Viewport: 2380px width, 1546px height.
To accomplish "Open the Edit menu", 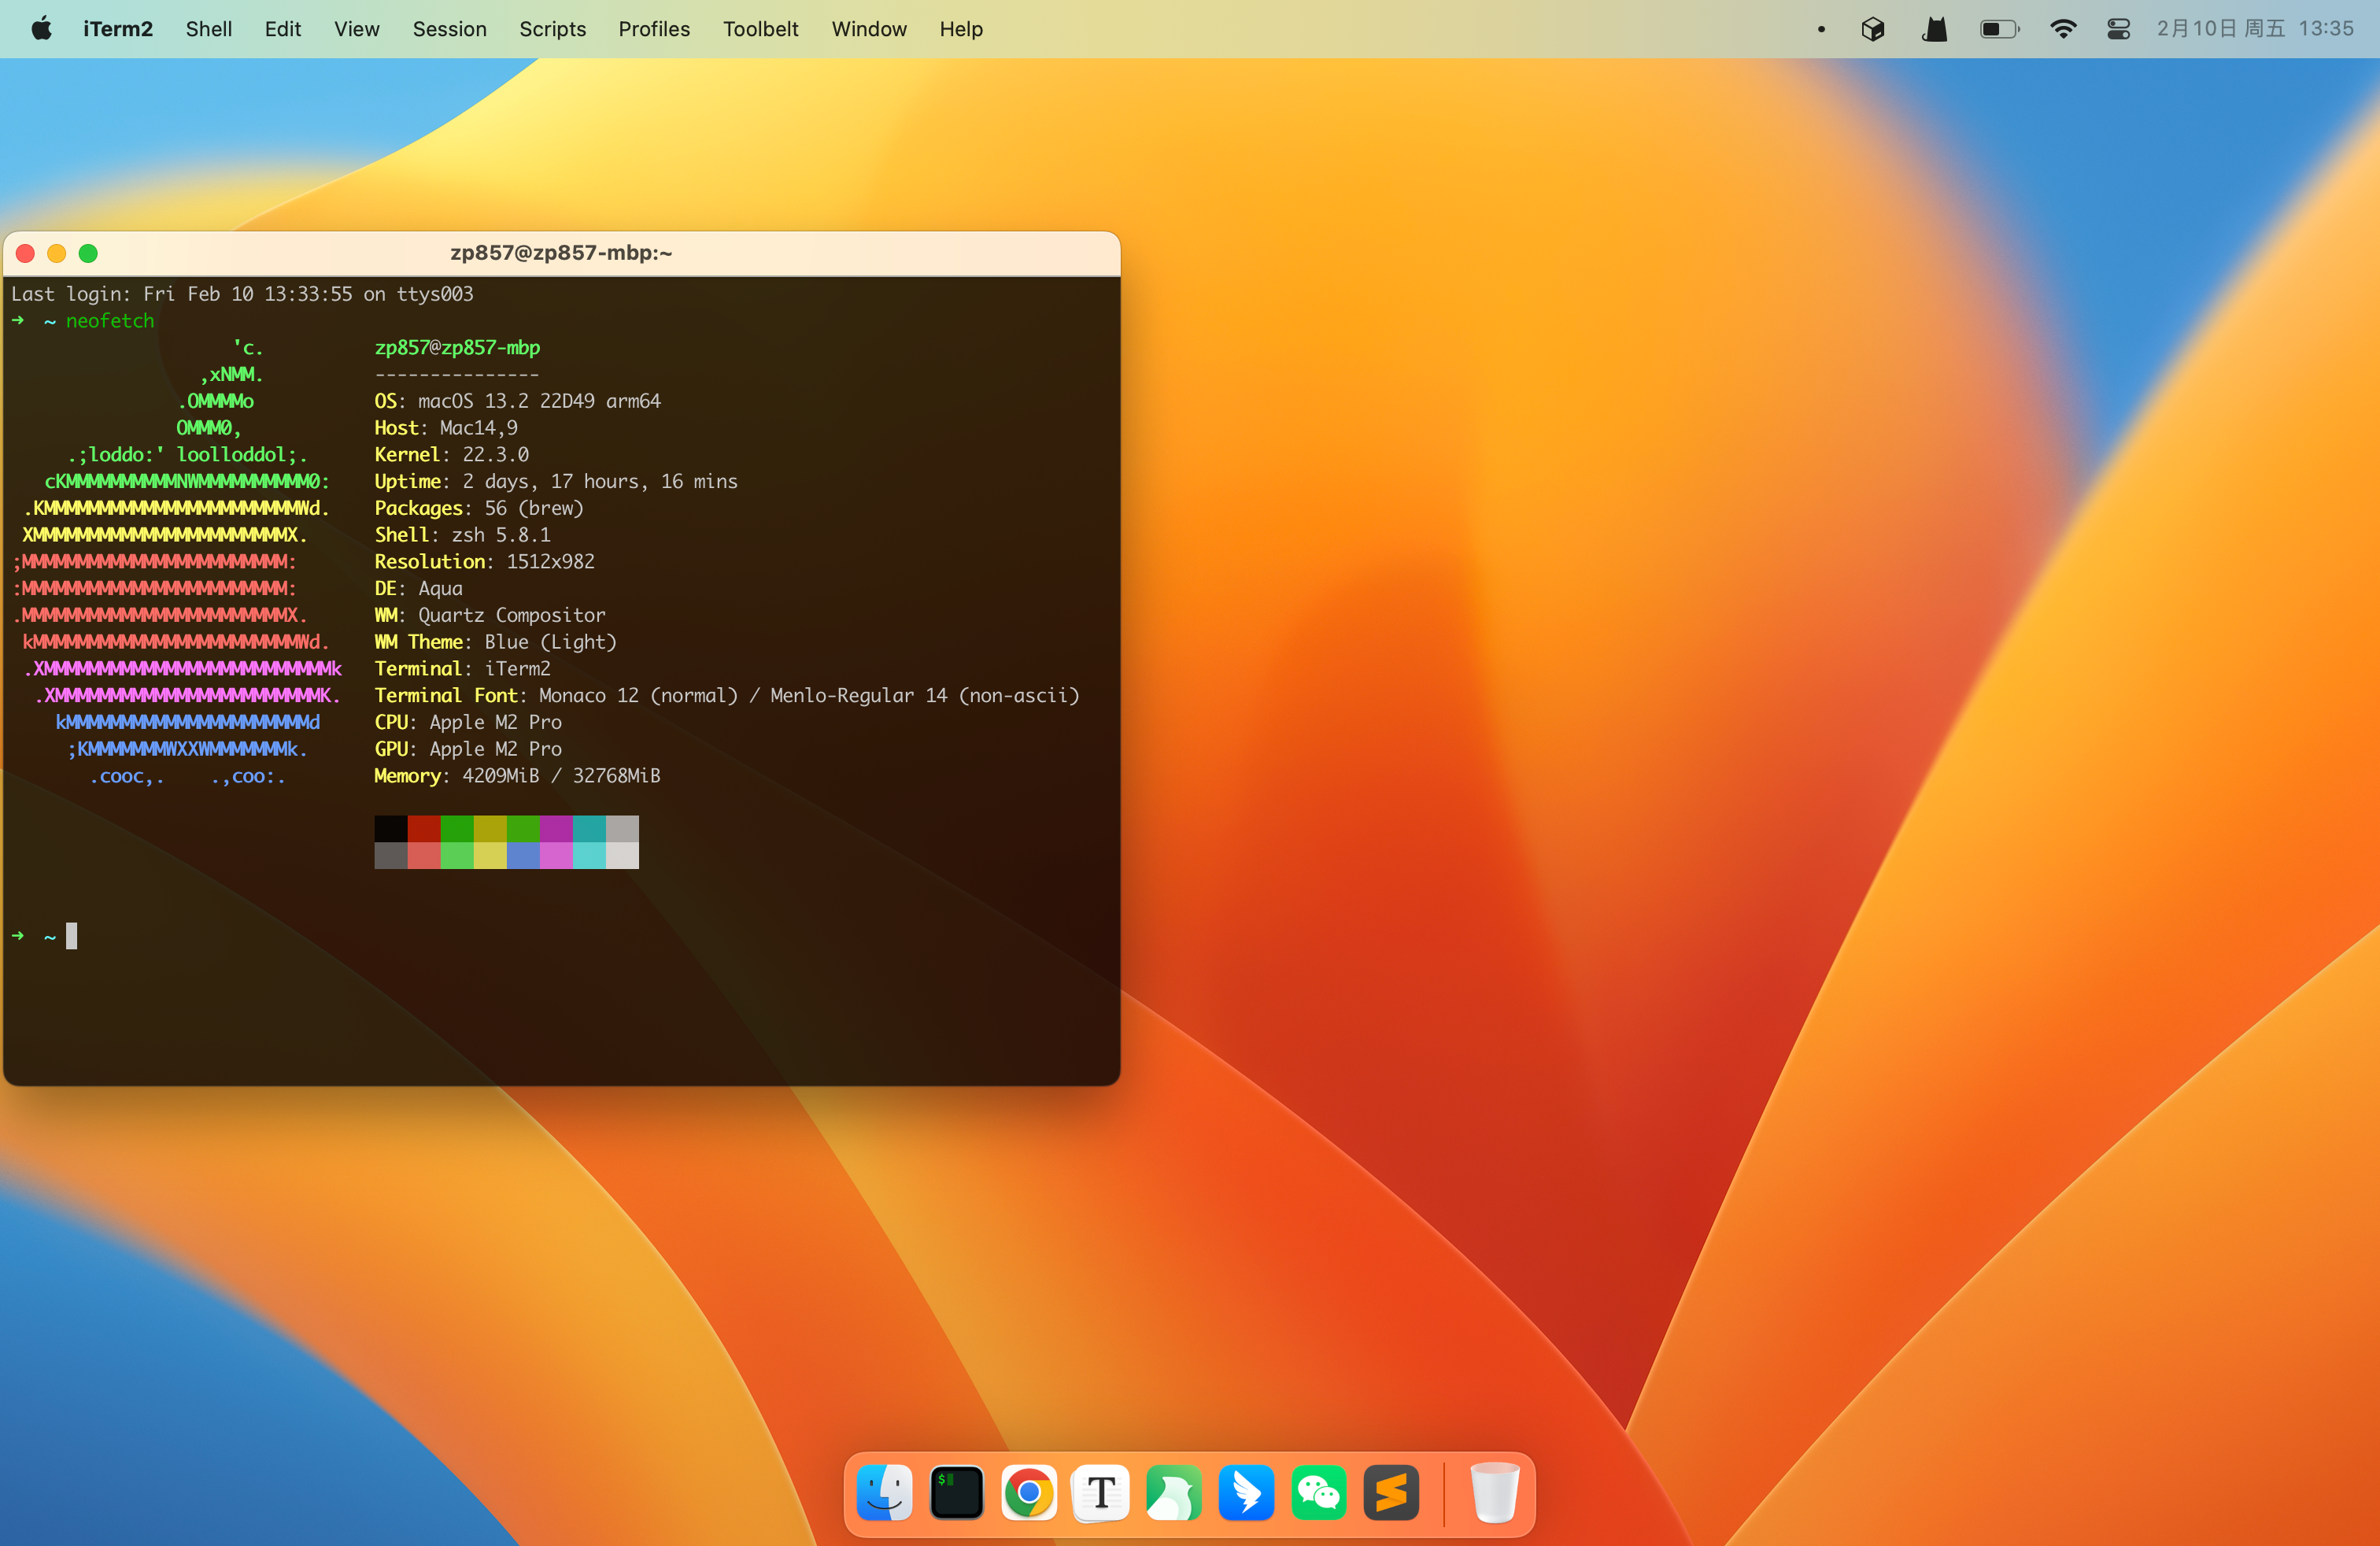I will coord(283,29).
